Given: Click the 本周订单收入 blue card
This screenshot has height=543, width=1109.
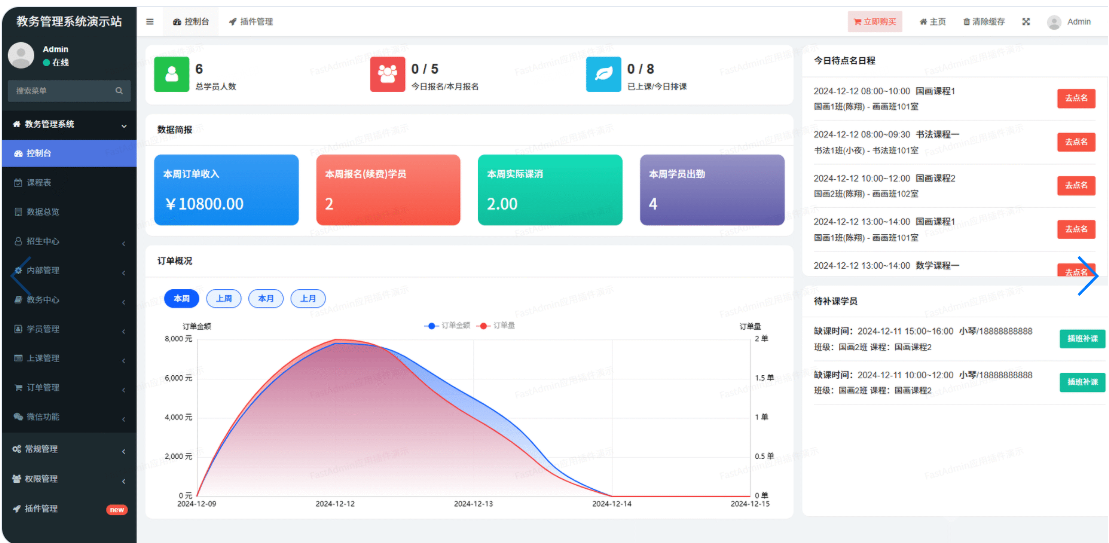Looking at the screenshot, I should coord(226,190).
